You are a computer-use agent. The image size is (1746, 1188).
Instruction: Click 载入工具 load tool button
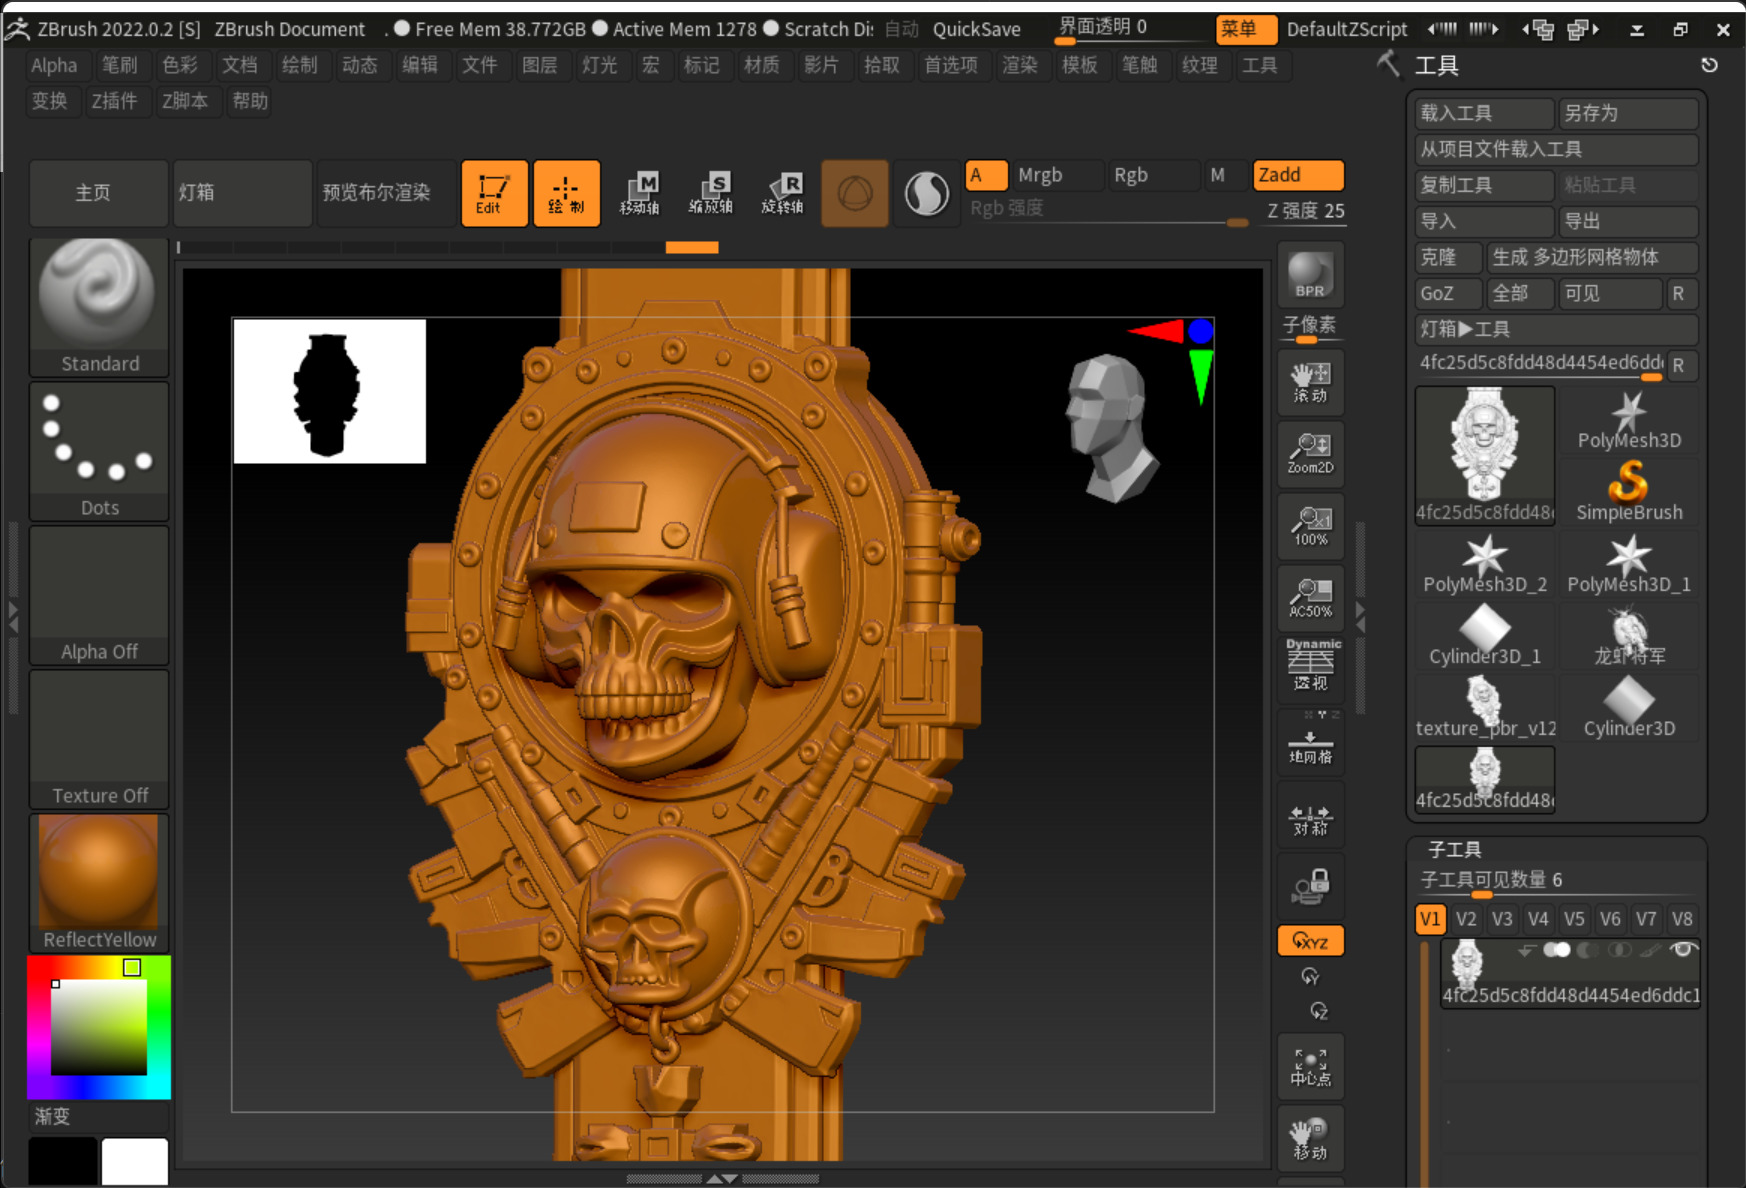click(1485, 113)
